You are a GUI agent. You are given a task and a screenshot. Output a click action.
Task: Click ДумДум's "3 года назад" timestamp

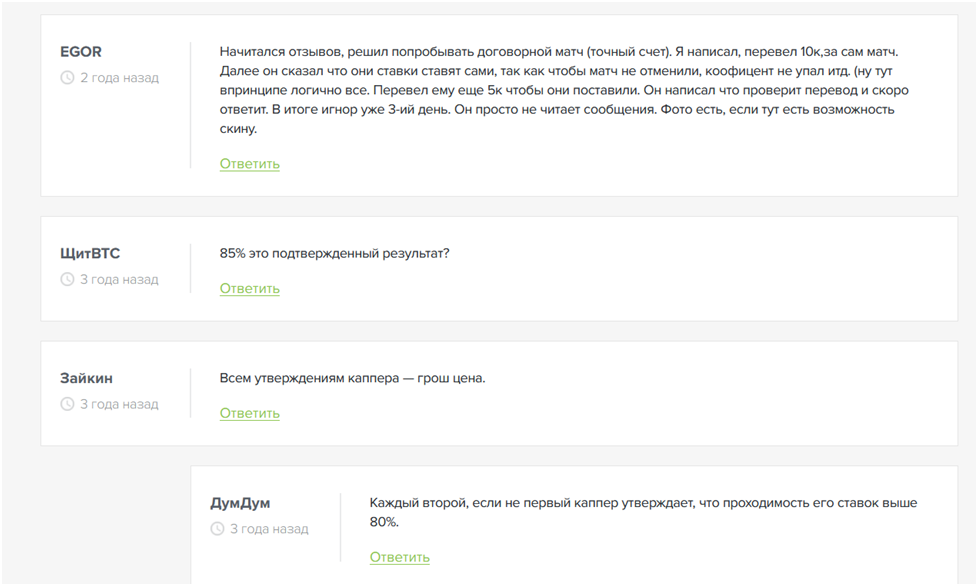(269, 529)
